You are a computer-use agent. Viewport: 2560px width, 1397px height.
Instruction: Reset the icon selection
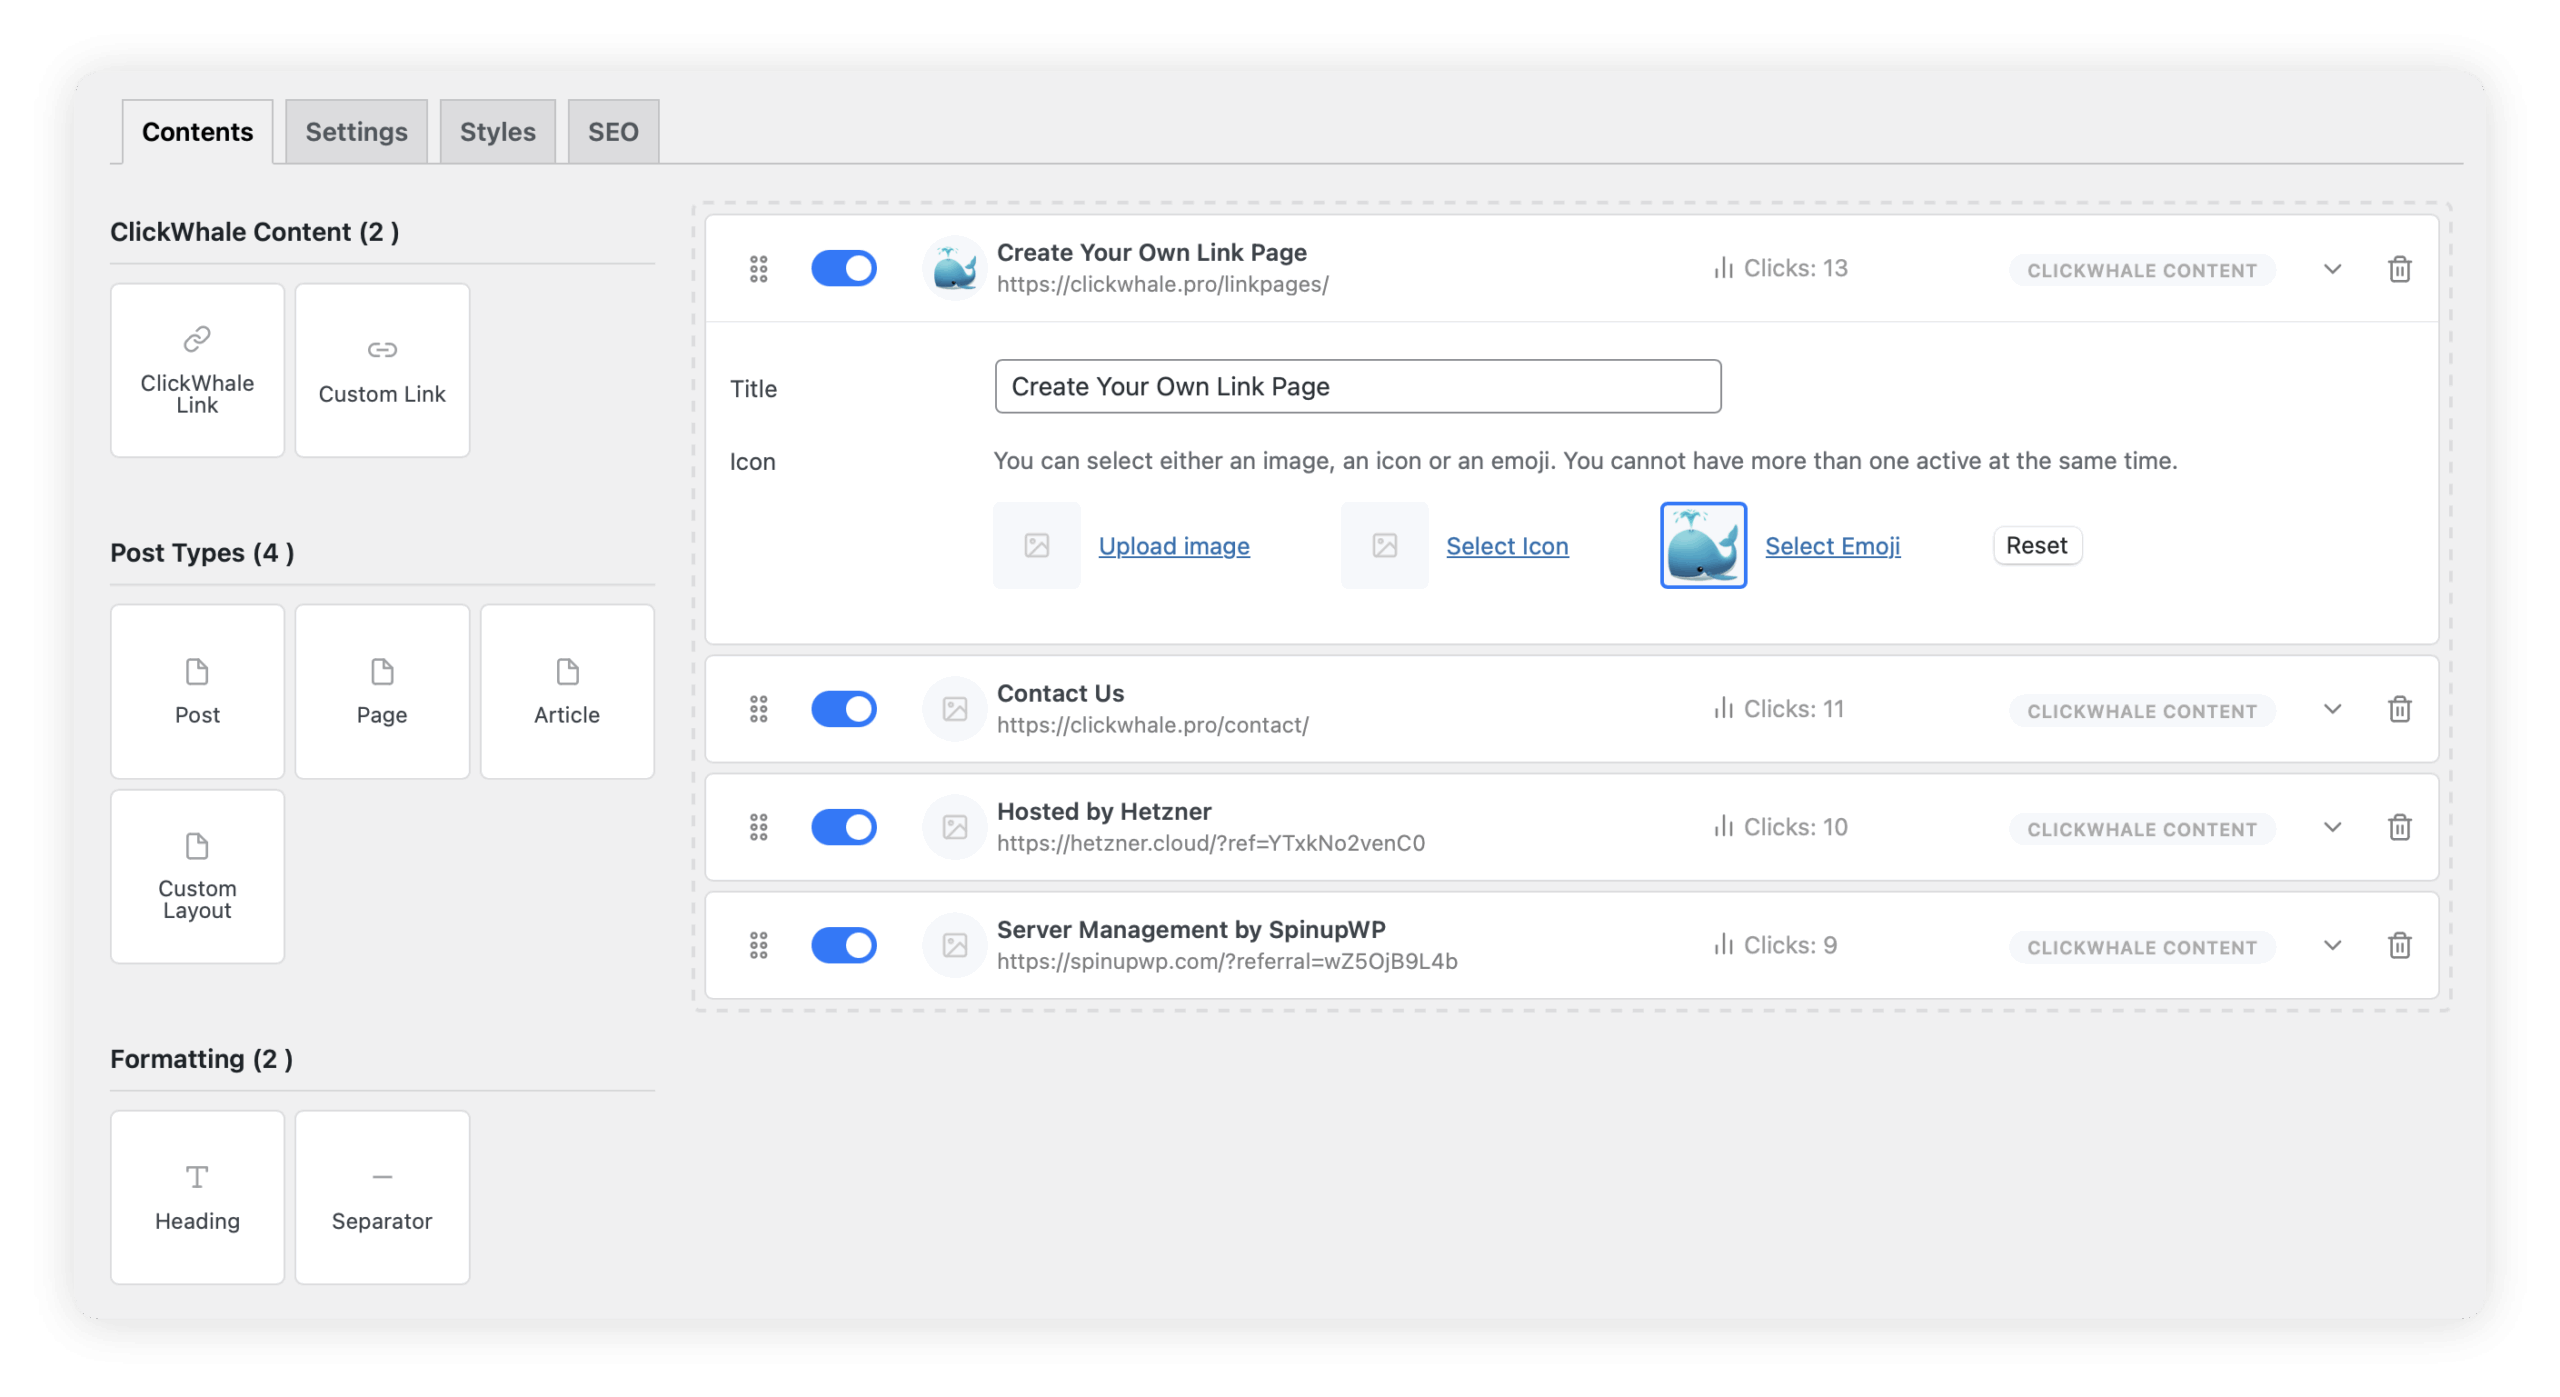pos(2037,545)
